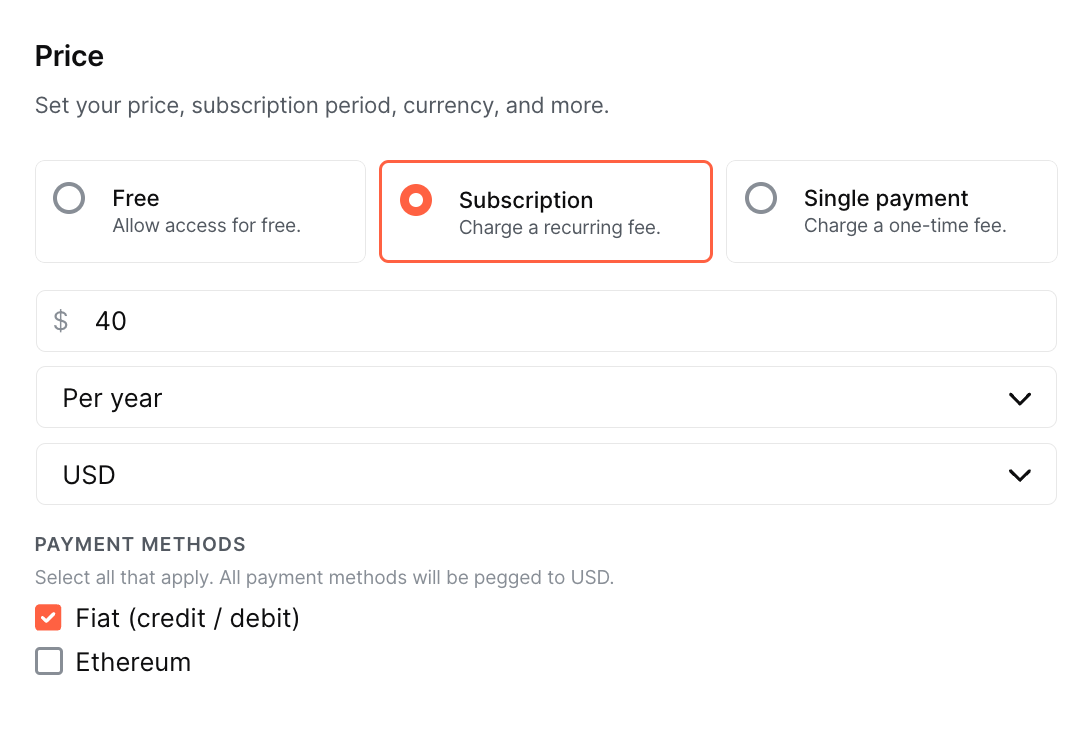Enable the Ethereum checkbox
Viewport: 1092px width, 740px height.
pyautogui.click(x=48, y=662)
